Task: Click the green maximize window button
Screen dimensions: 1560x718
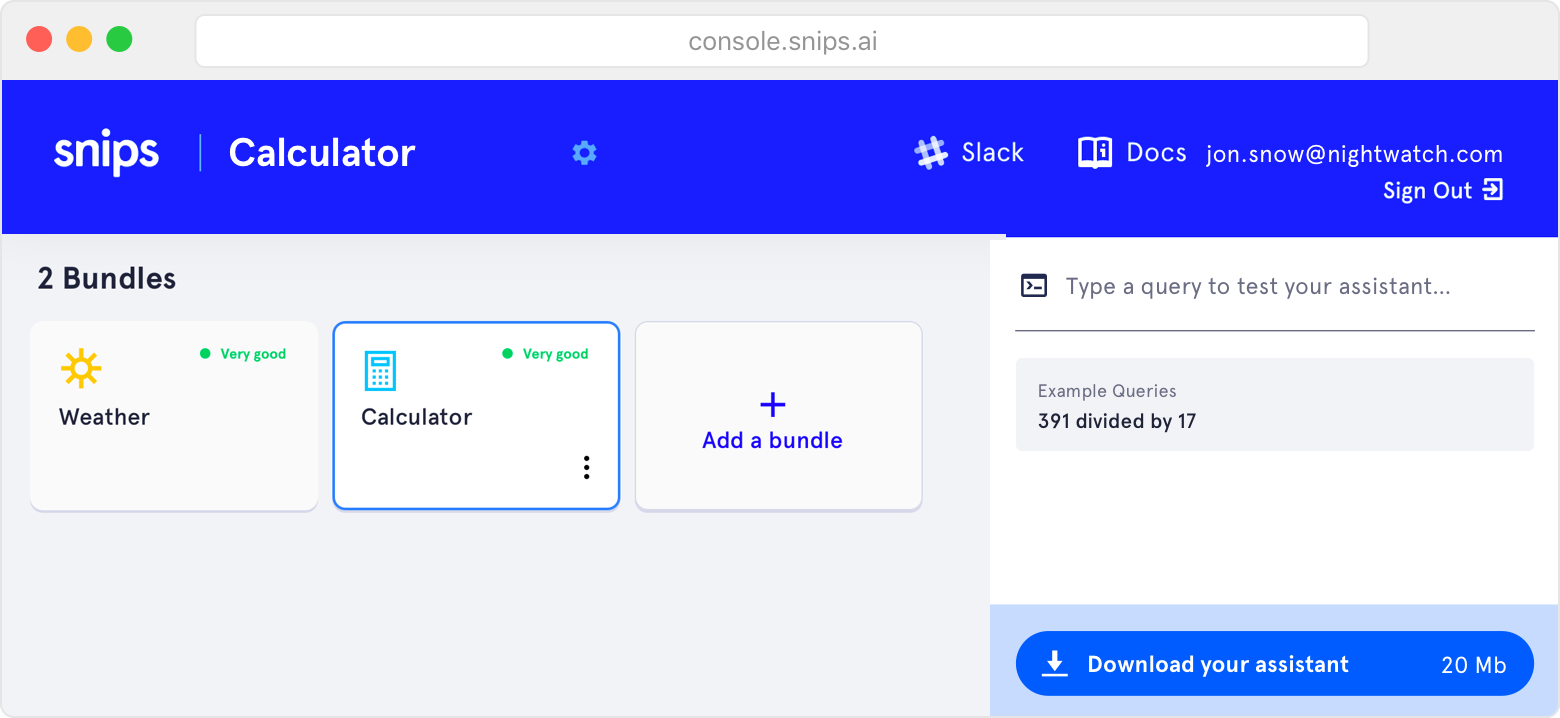Action: coord(120,40)
